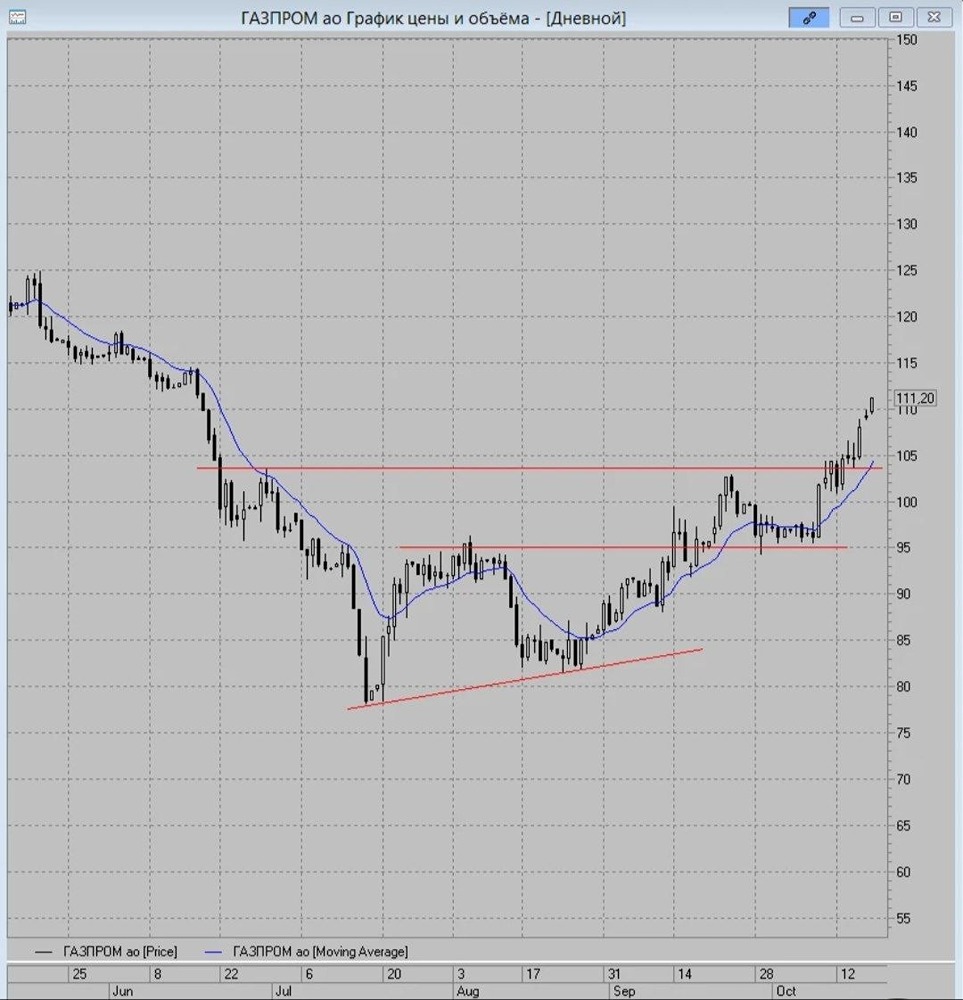
Task: Click the blue Moving Average legend line sample
Action: point(213,952)
